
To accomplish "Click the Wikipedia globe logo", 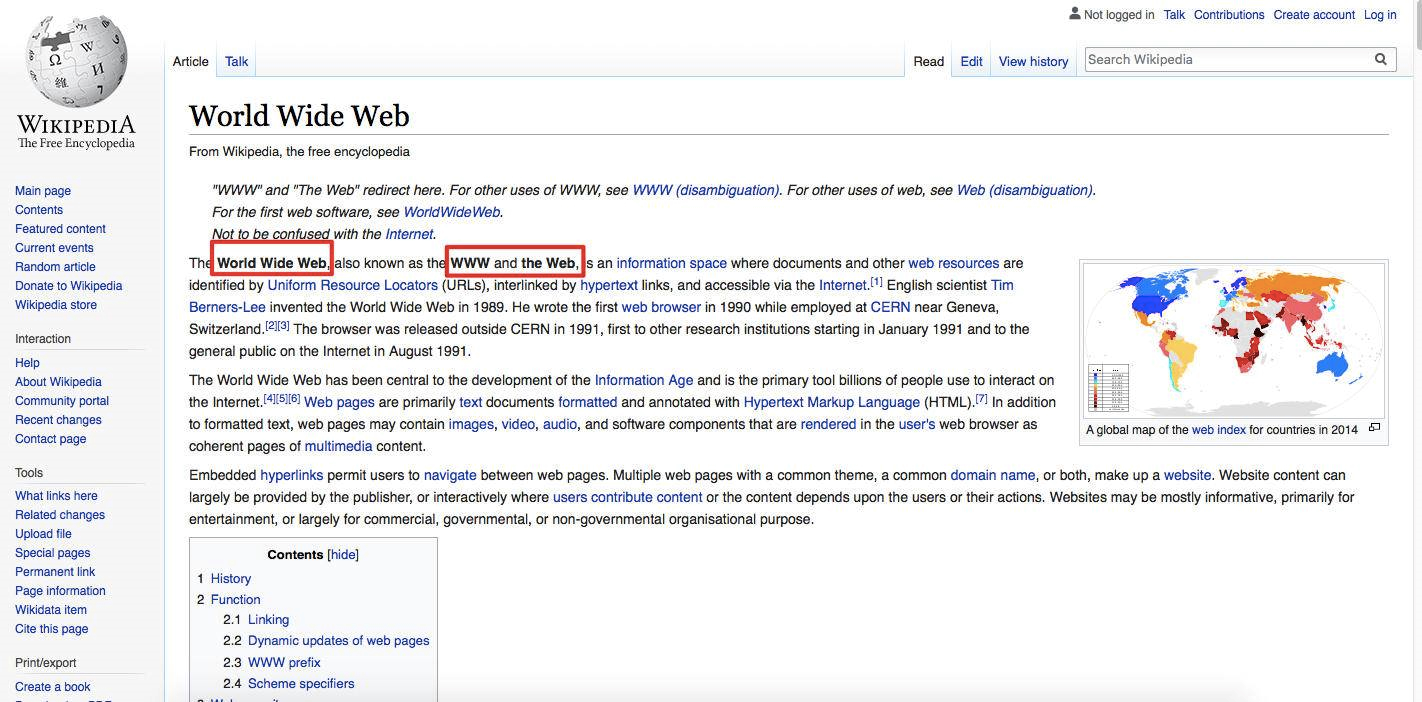I will point(77,61).
